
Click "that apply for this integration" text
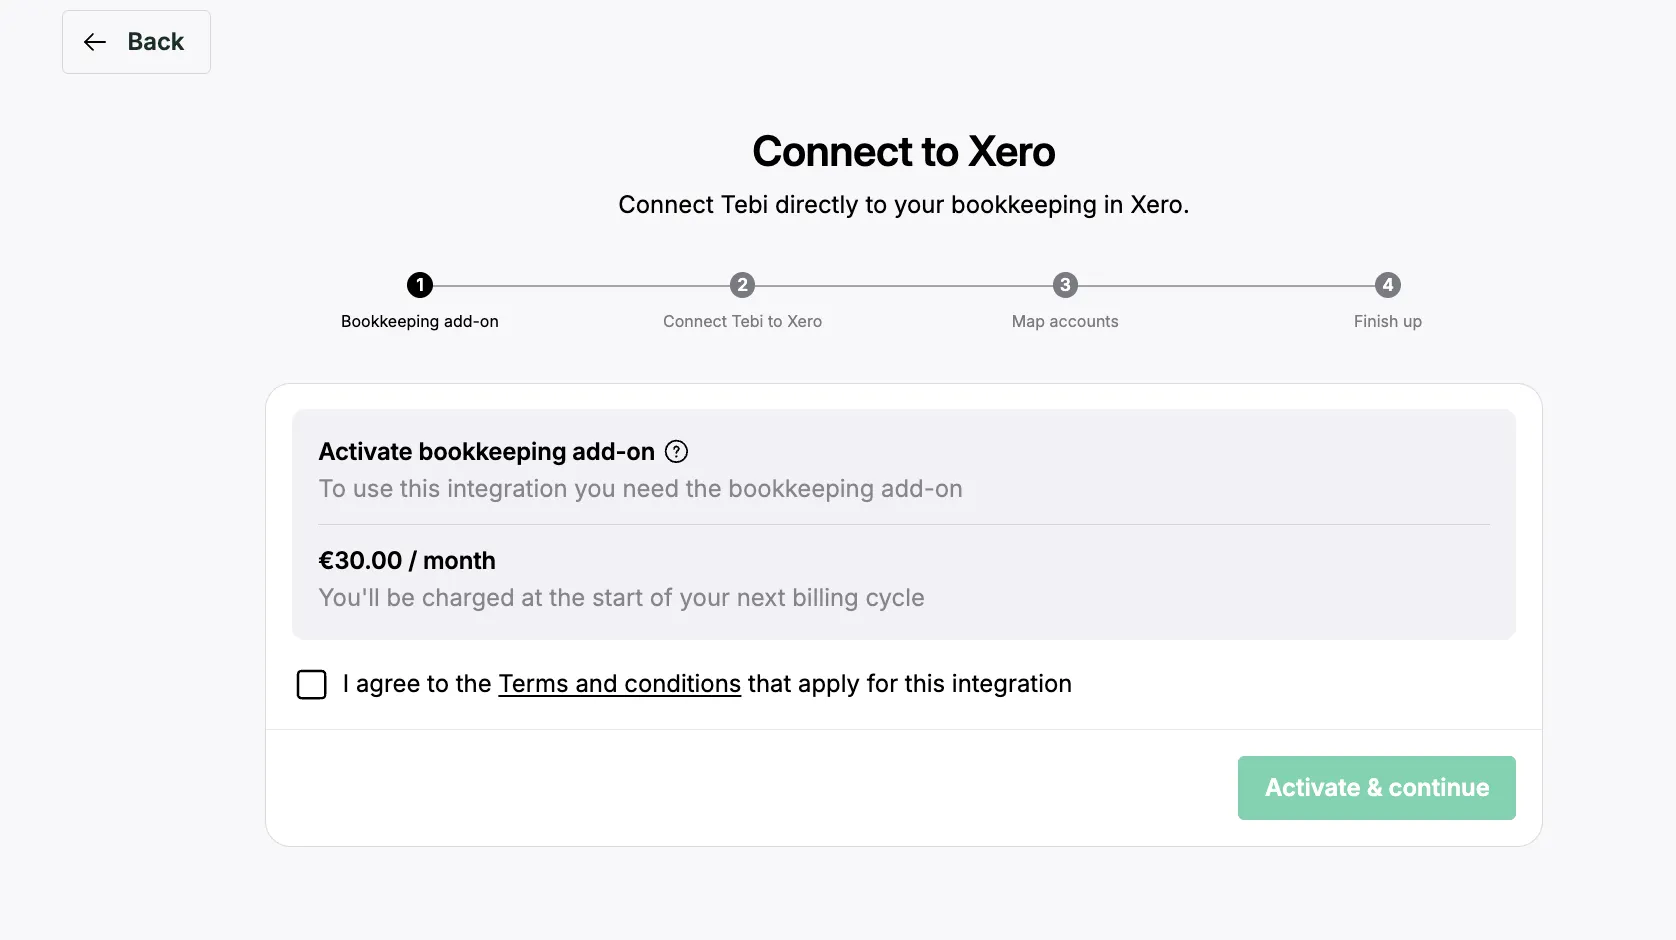pos(909,684)
